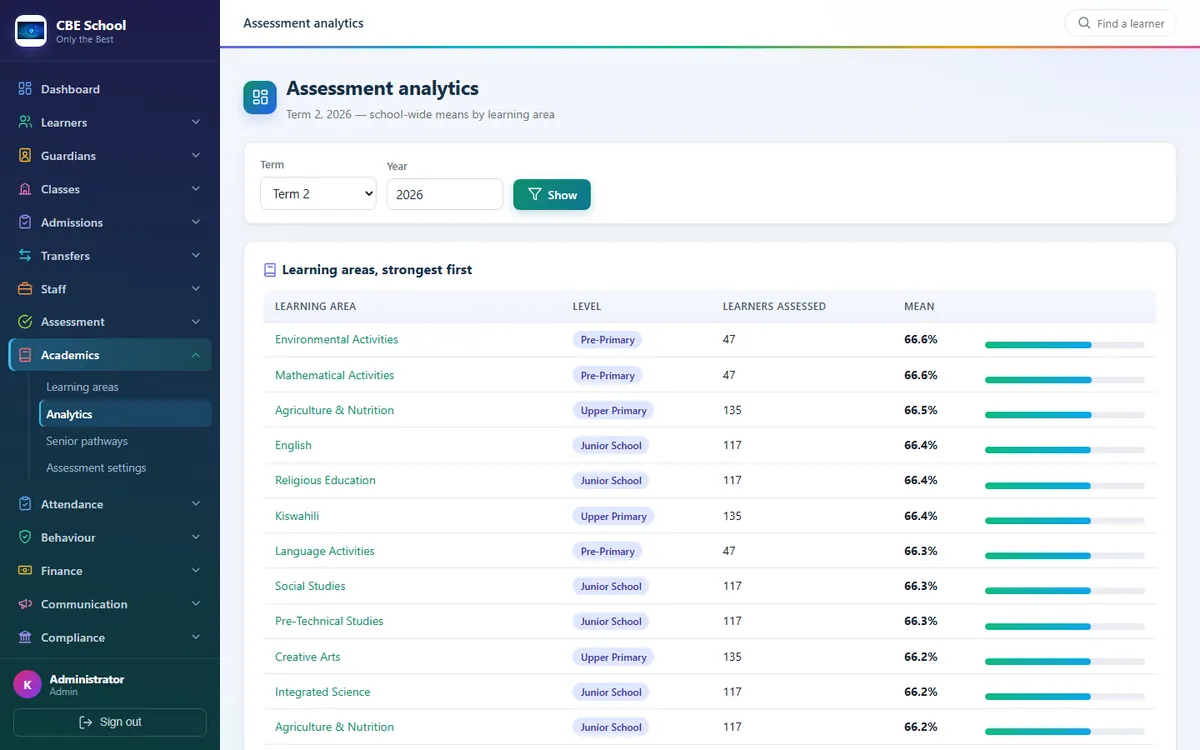Click the Staff briefcase icon
1200x750 pixels.
point(25,289)
